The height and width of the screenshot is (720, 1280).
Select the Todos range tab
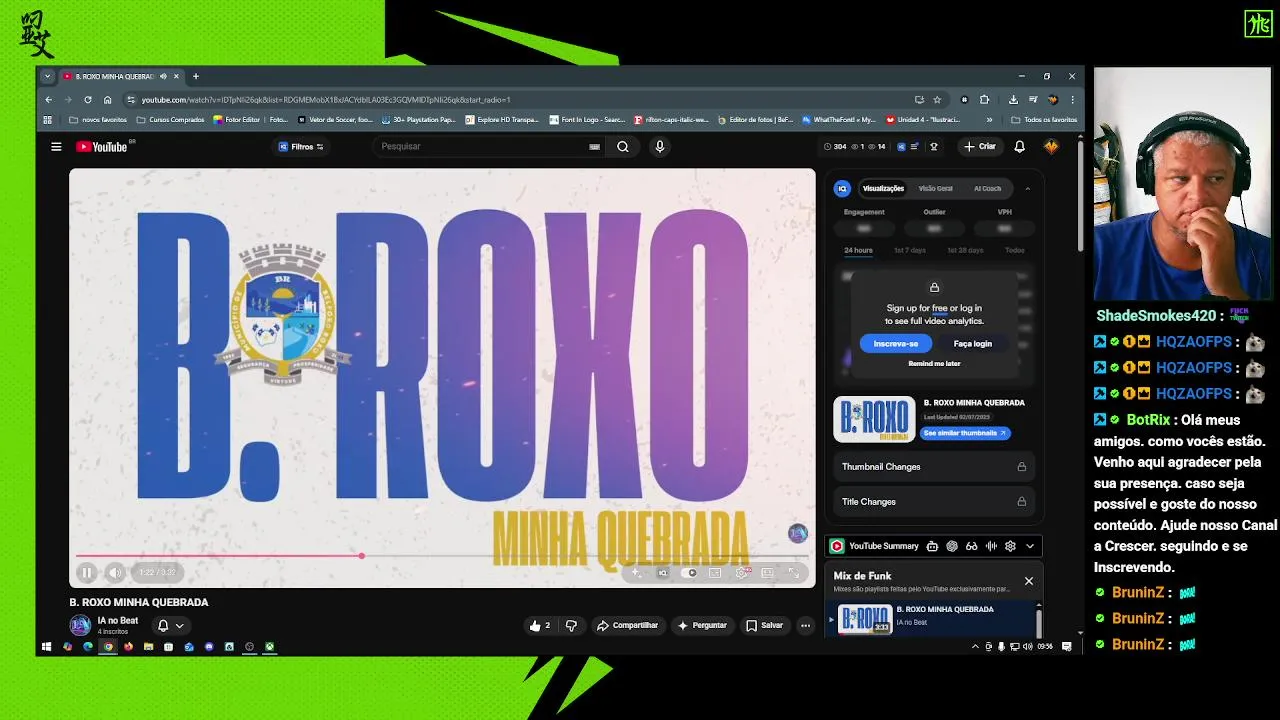tap(1015, 250)
